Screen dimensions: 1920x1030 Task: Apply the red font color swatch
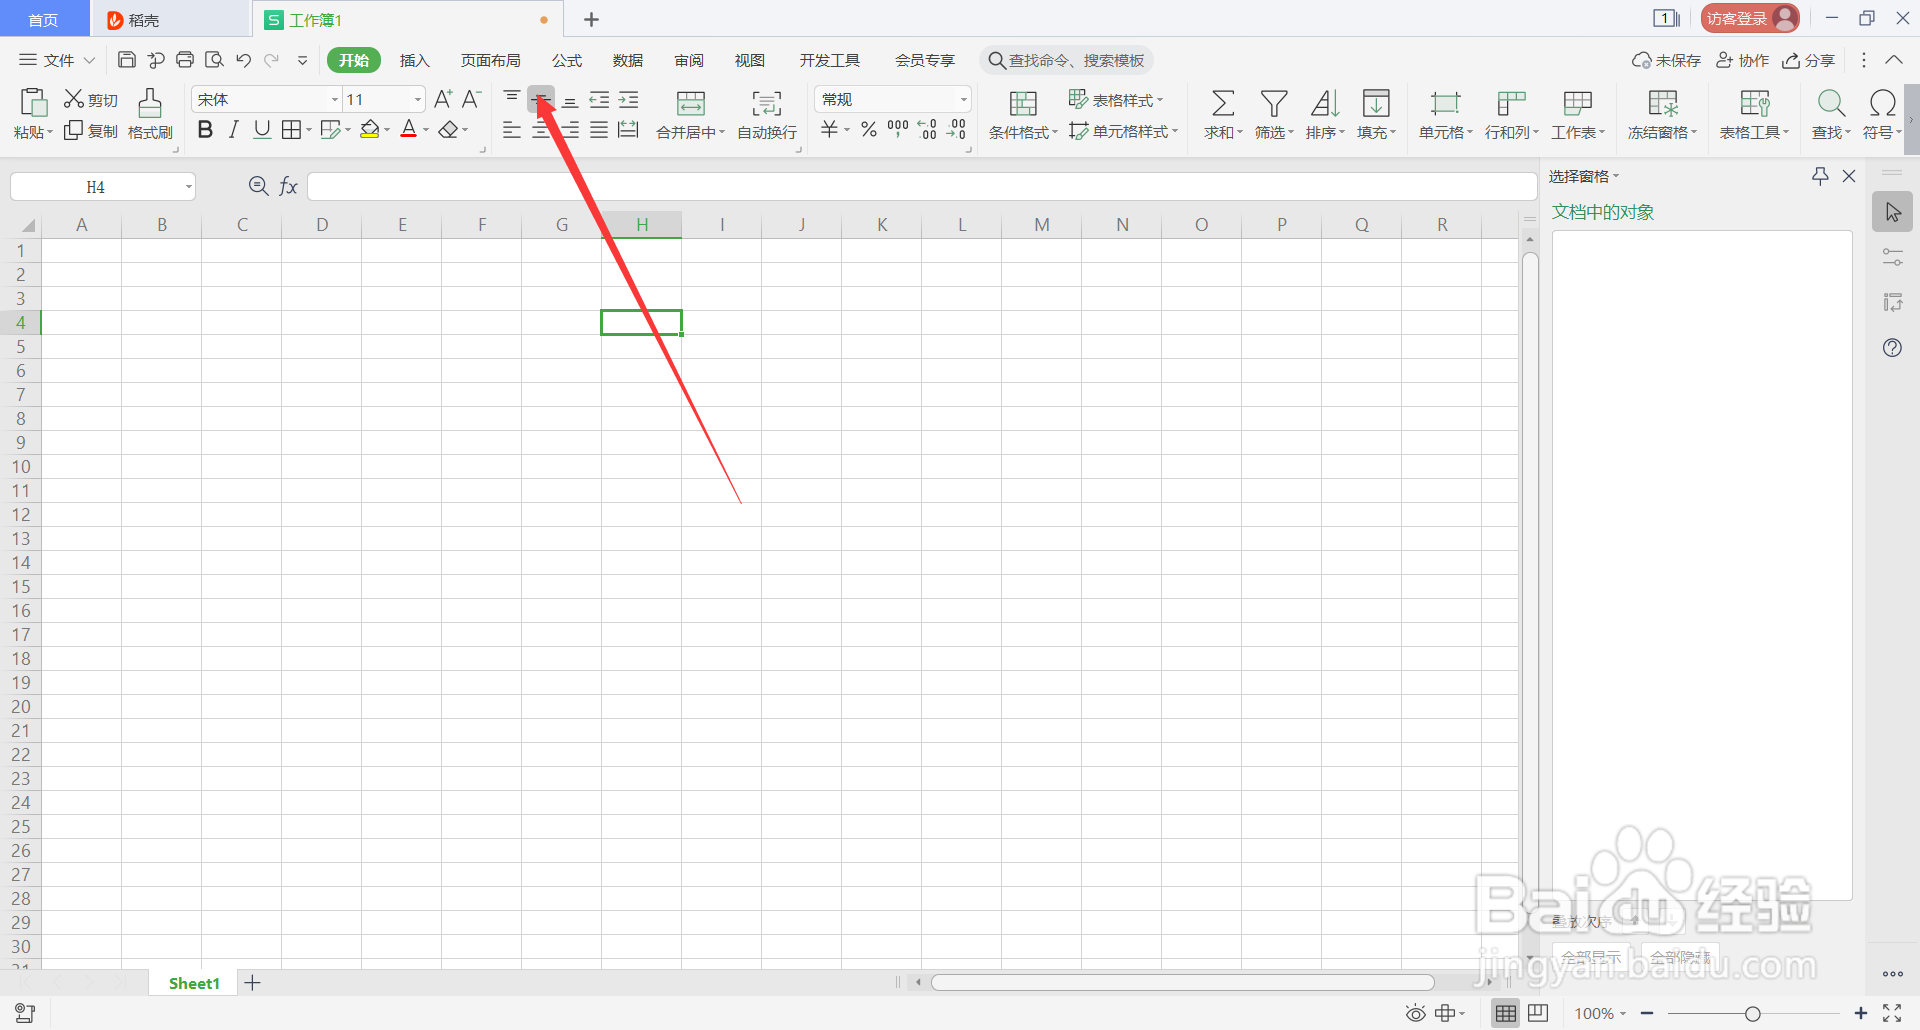pyautogui.click(x=408, y=130)
